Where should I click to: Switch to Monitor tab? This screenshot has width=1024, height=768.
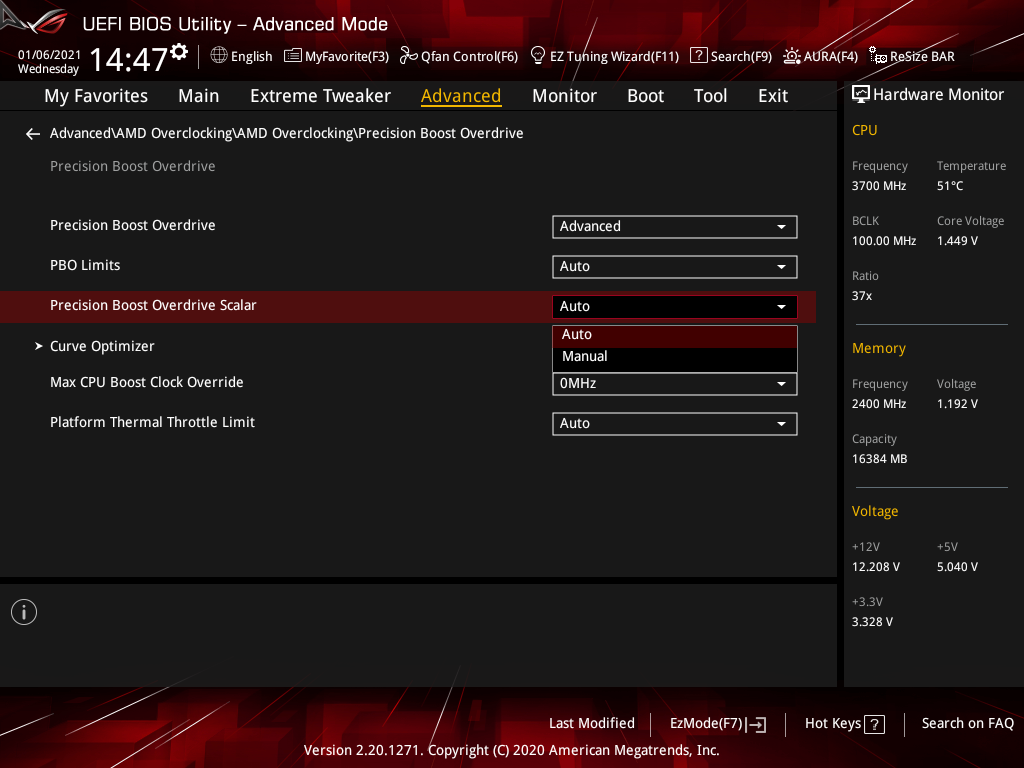pos(564,96)
